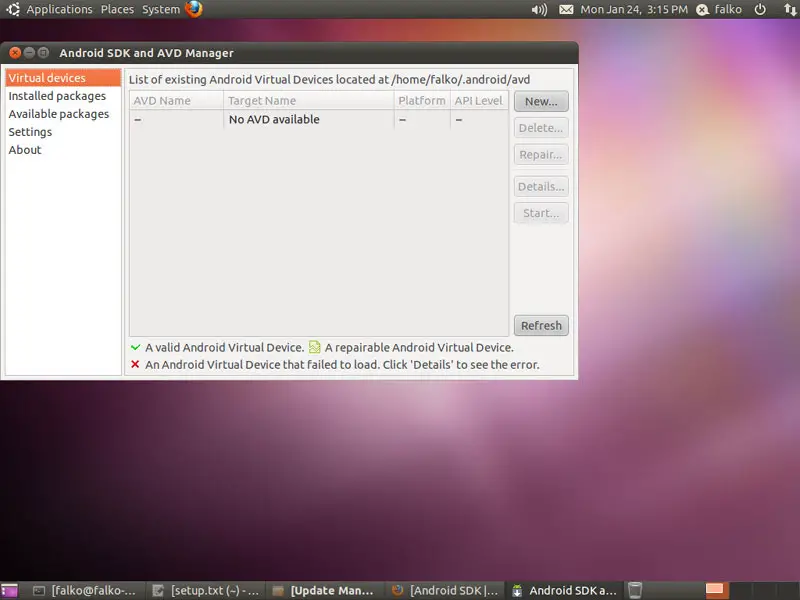
Task: Click the Platform column header
Action: tap(422, 101)
